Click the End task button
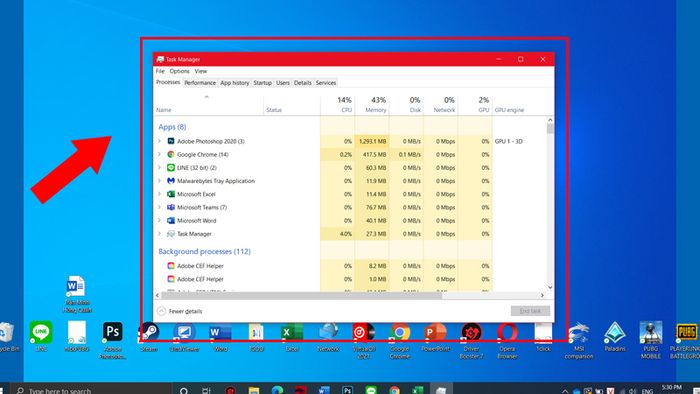This screenshot has width=700, height=394. 530,311
